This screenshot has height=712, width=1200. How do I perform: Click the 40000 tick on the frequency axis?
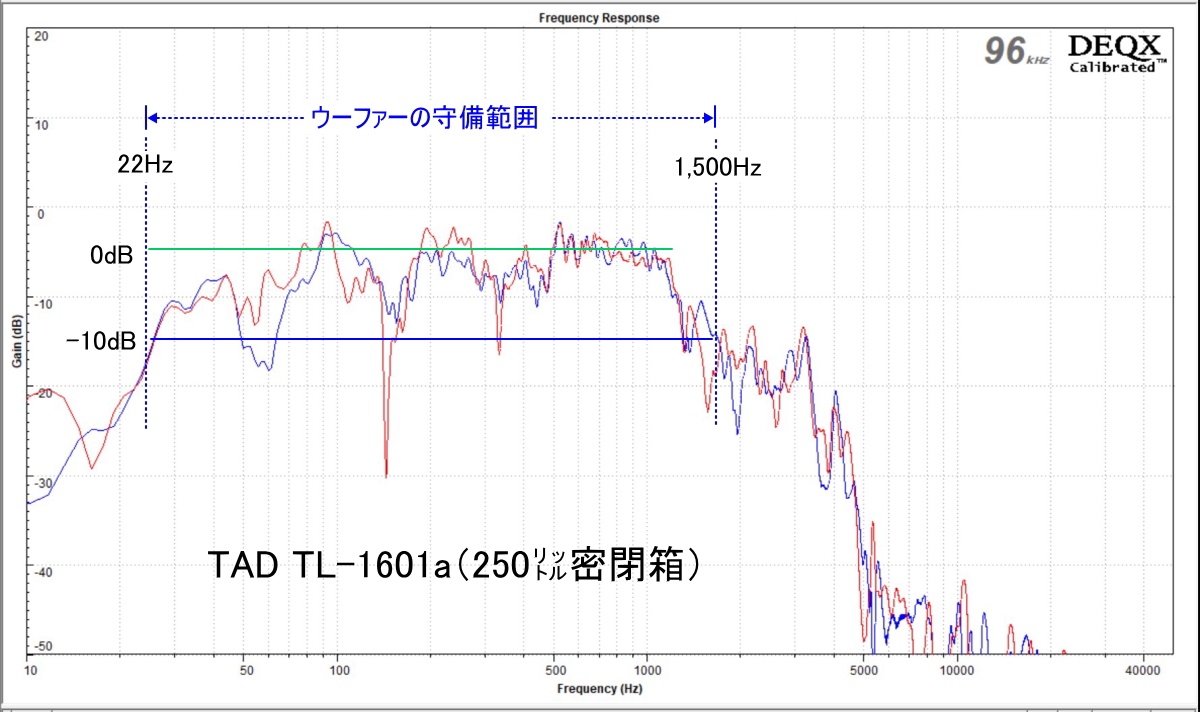pos(1142,669)
